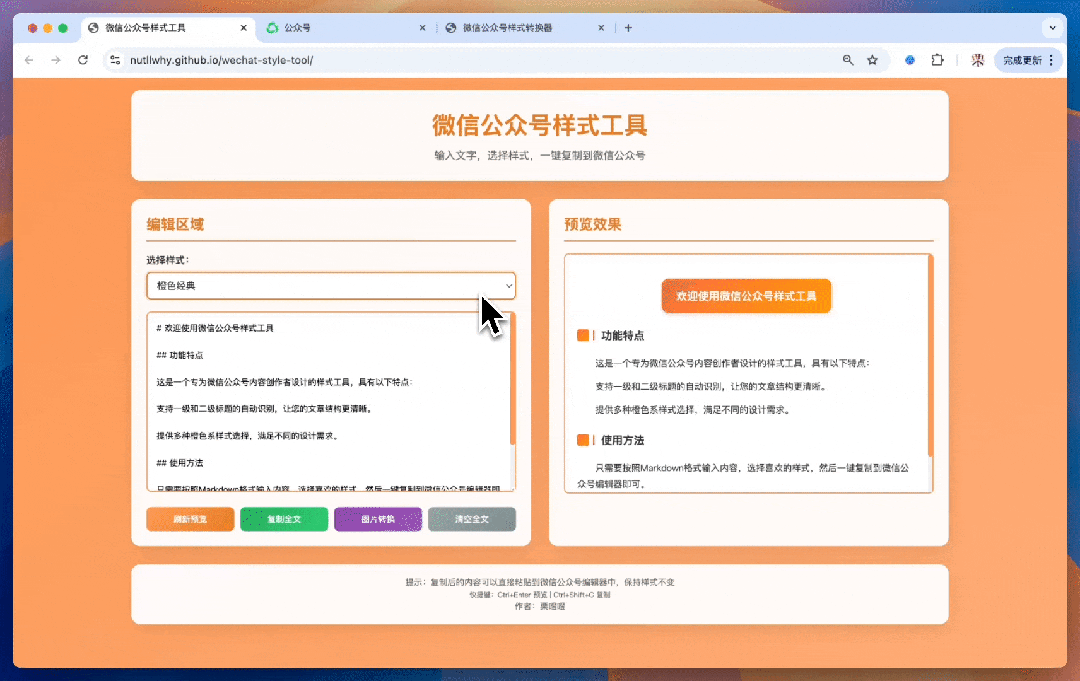Go forward using browser forward arrow
Viewport: 1080px width, 681px height.
click(x=56, y=60)
